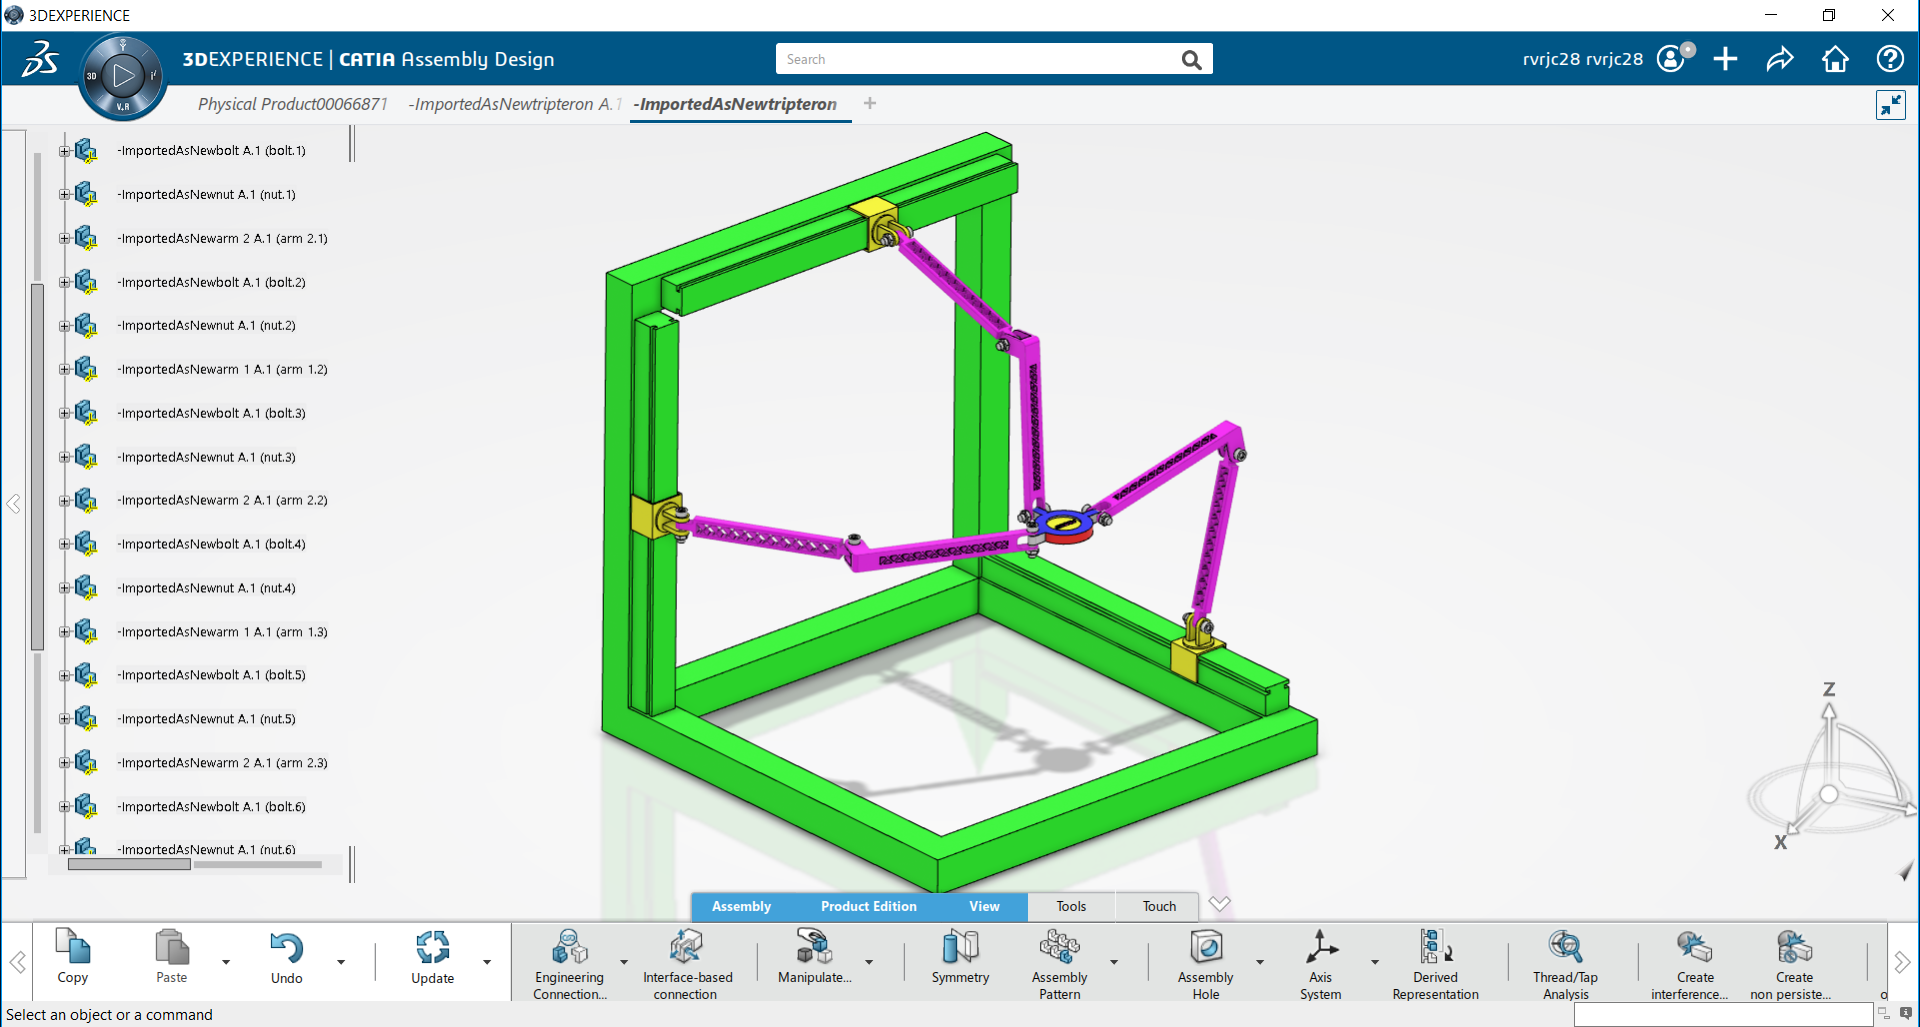Click the tree vertical scrollbar

(37, 466)
